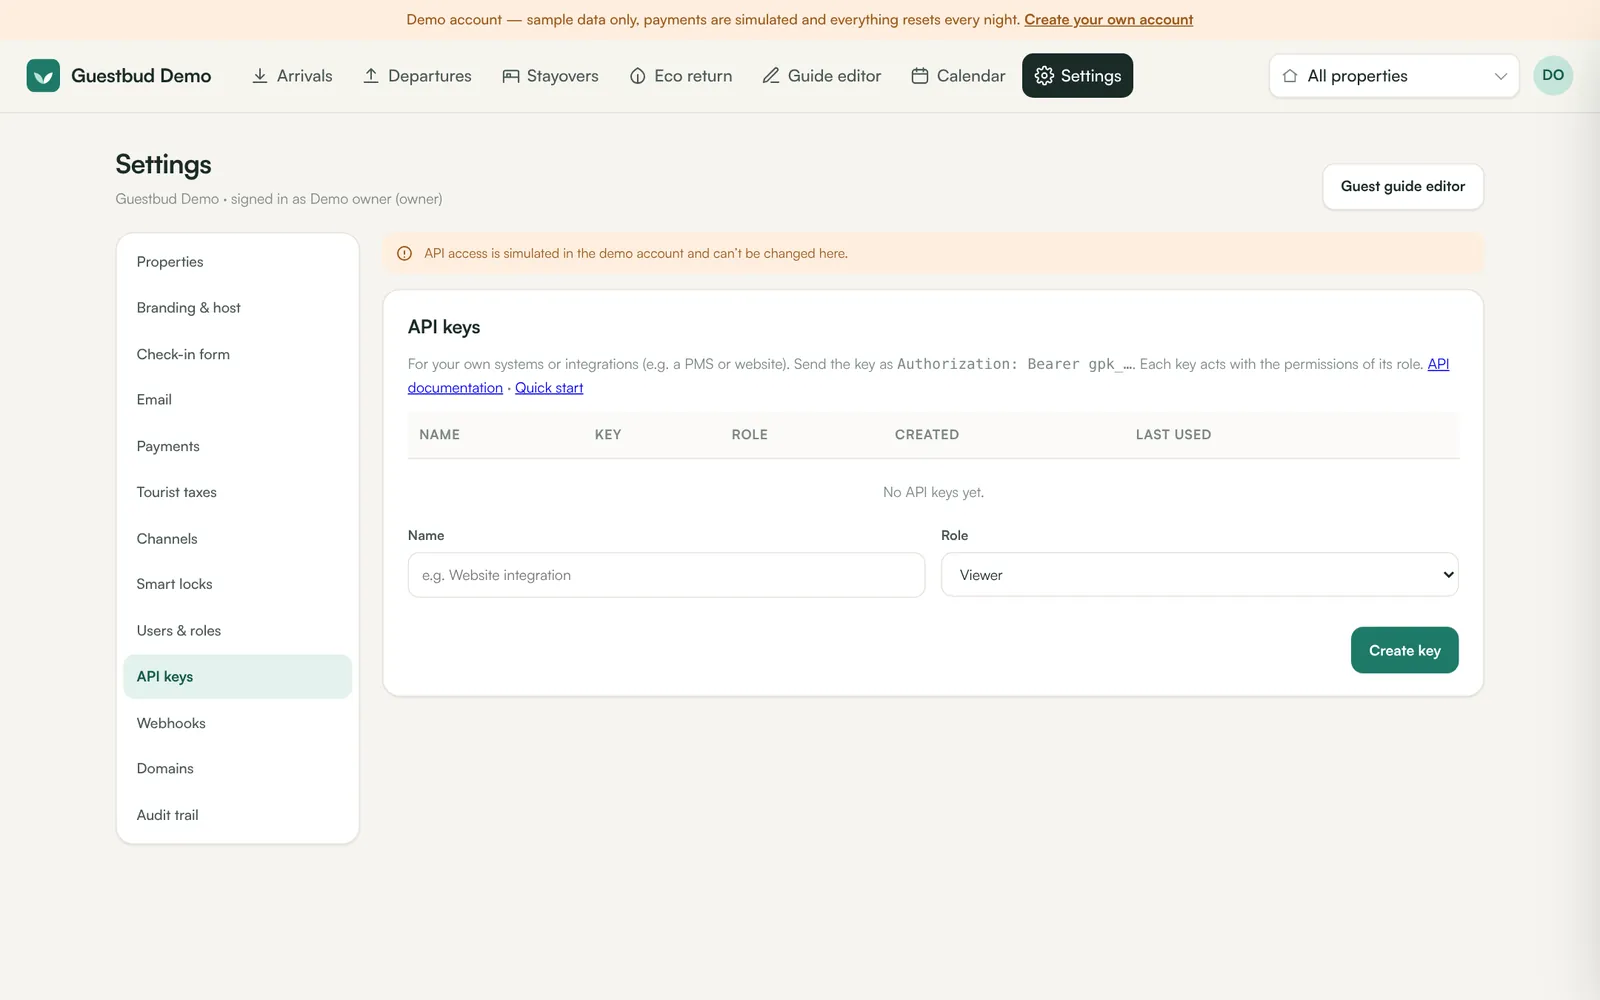Click the info icon in API access notice
Screen dimensions: 1600x1000
coord(405,254)
